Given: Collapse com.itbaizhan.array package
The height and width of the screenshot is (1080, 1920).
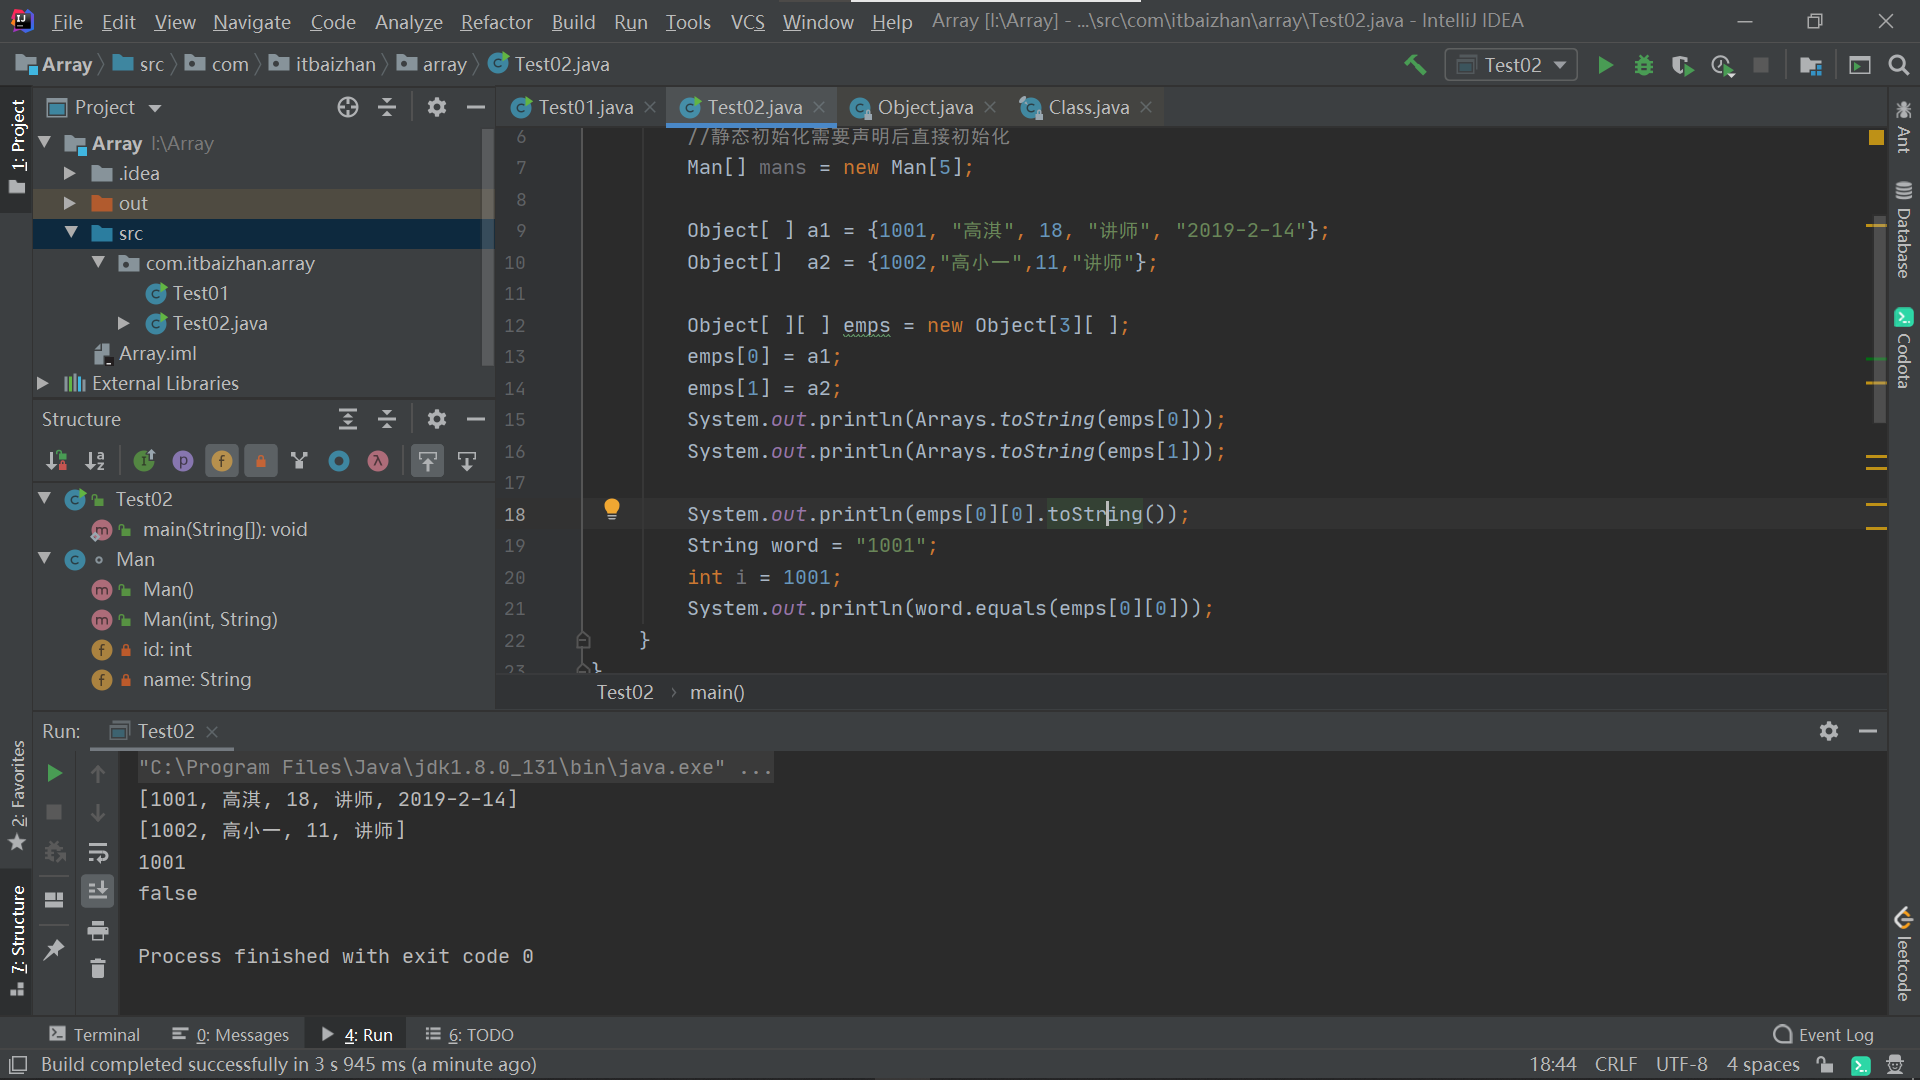Looking at the screenshot, I should pos(98,263).
